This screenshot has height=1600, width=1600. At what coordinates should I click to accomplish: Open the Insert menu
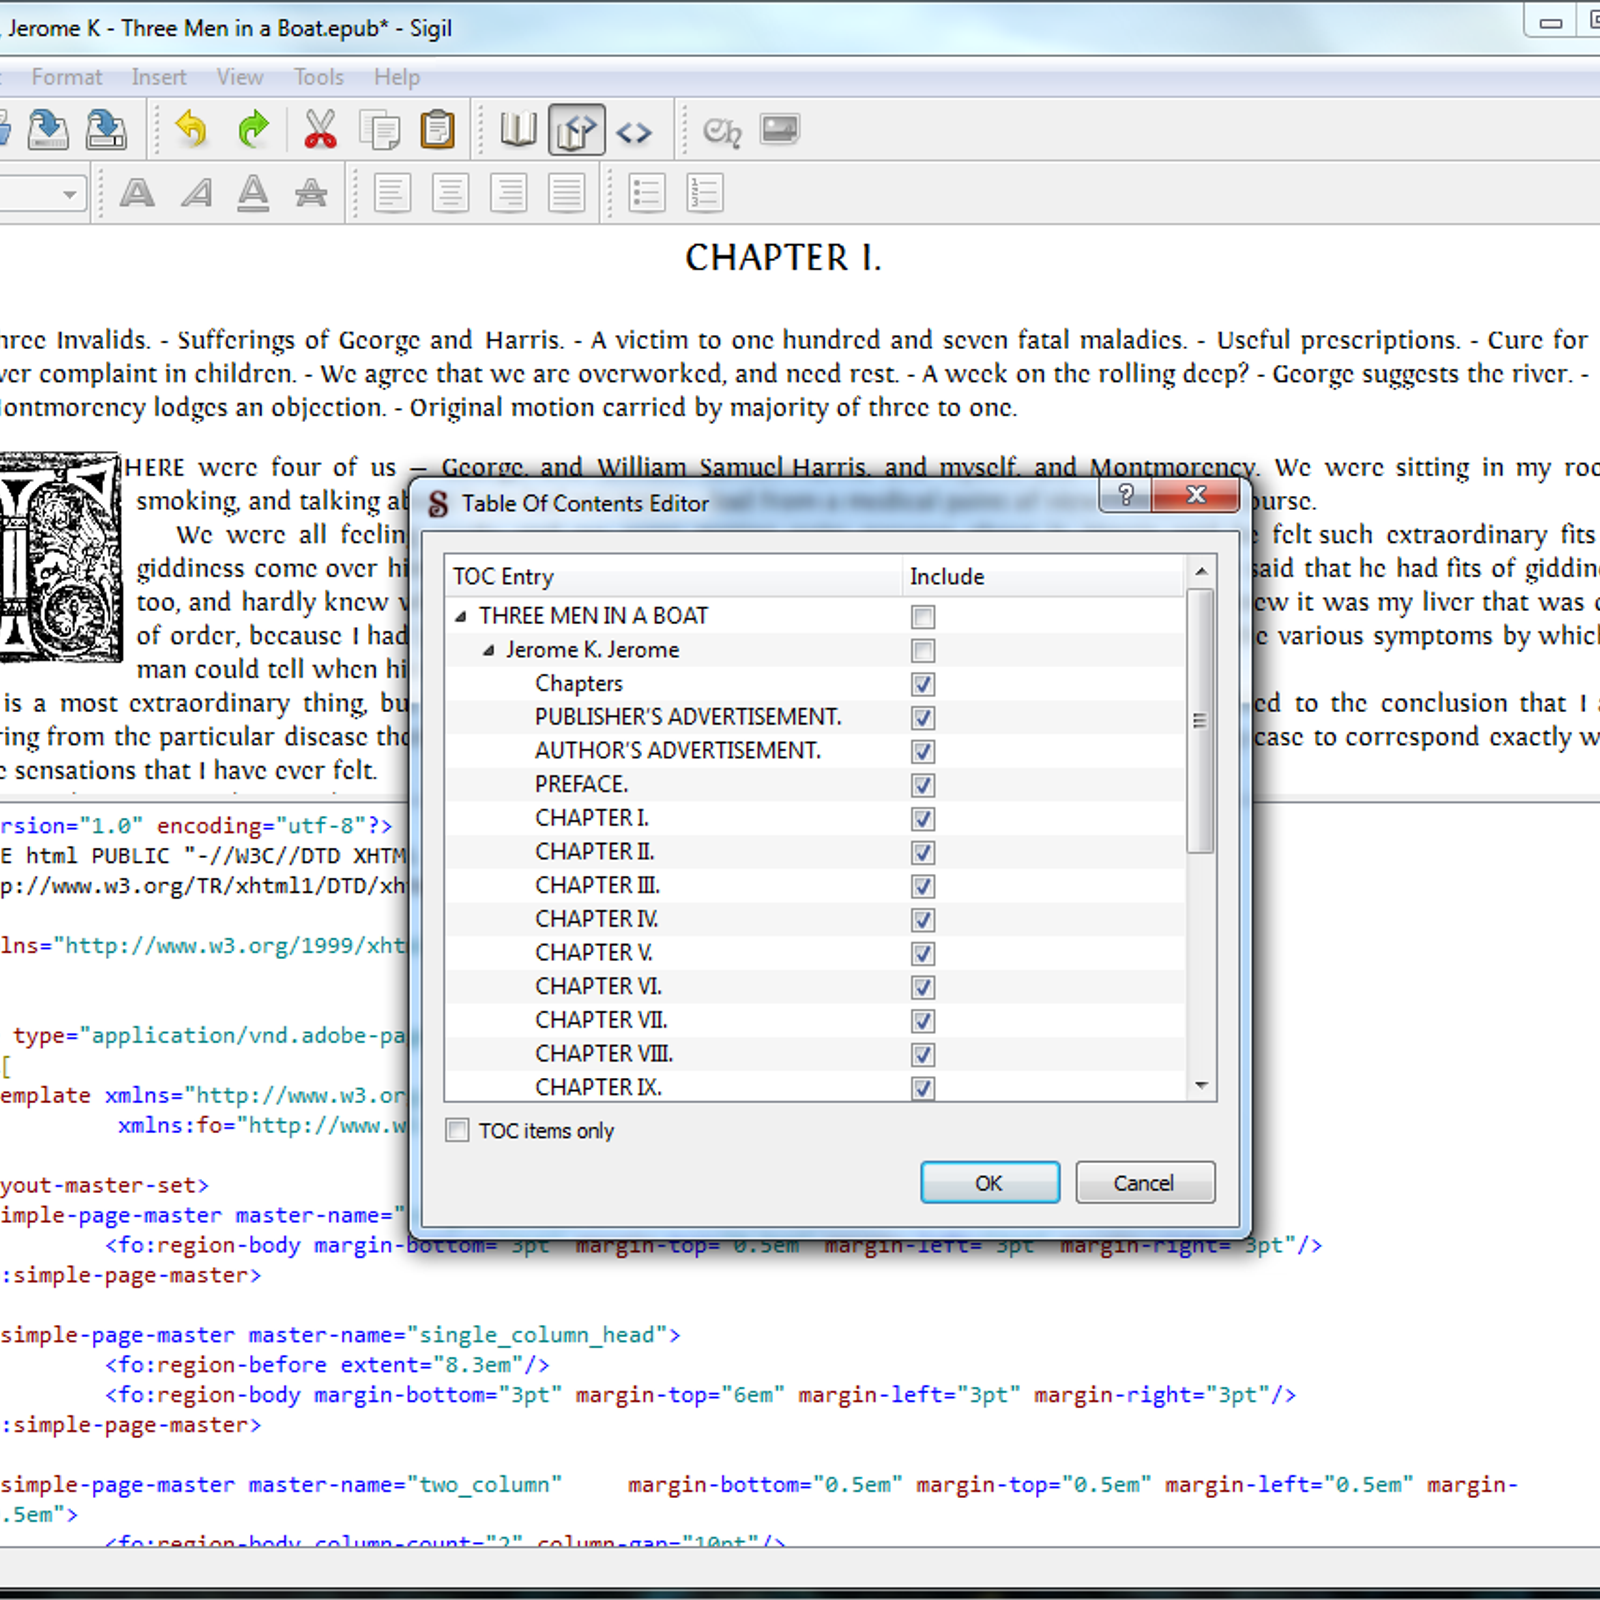159,77
